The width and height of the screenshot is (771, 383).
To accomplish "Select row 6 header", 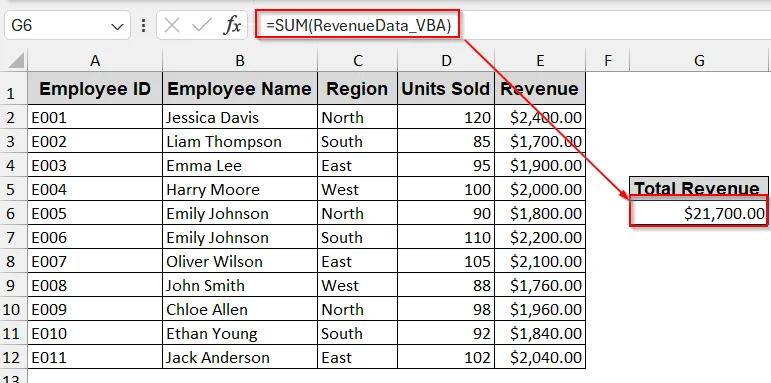I will 13,213.
